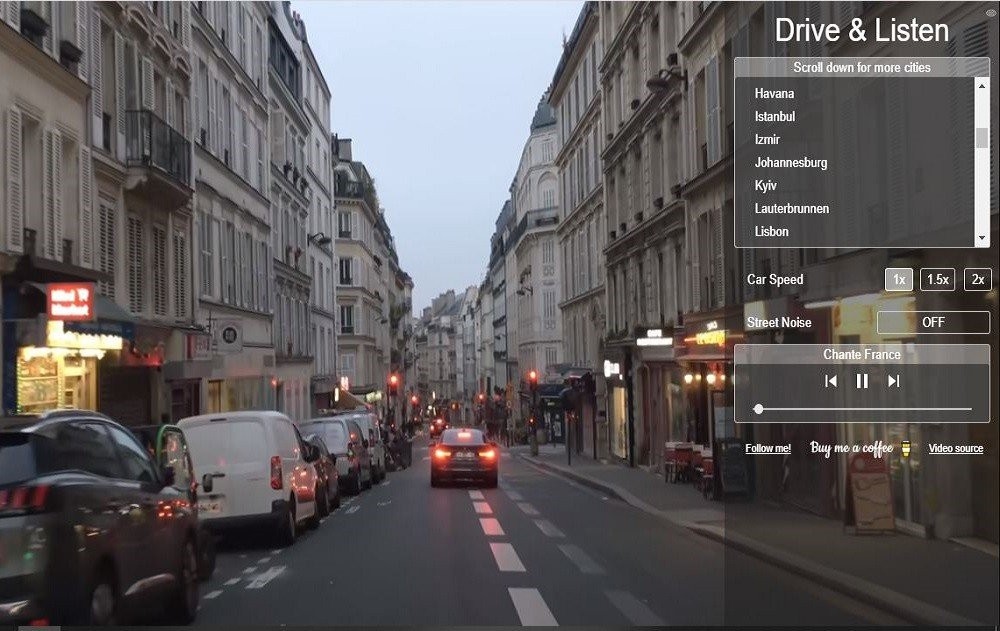Viewport: 1000px width, 631px height.
Task: Open the Follow me! link
Action: click(768, 449)
